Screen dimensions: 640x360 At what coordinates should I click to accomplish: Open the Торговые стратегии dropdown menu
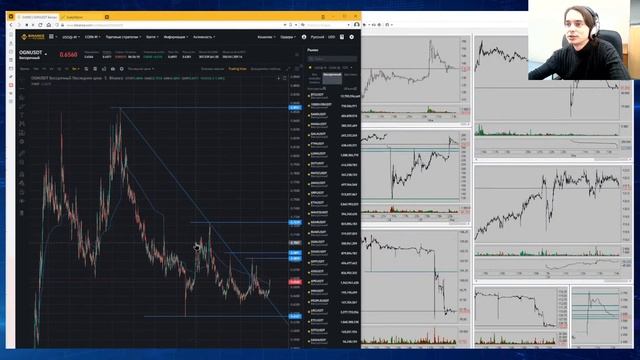tap(123, 37)
